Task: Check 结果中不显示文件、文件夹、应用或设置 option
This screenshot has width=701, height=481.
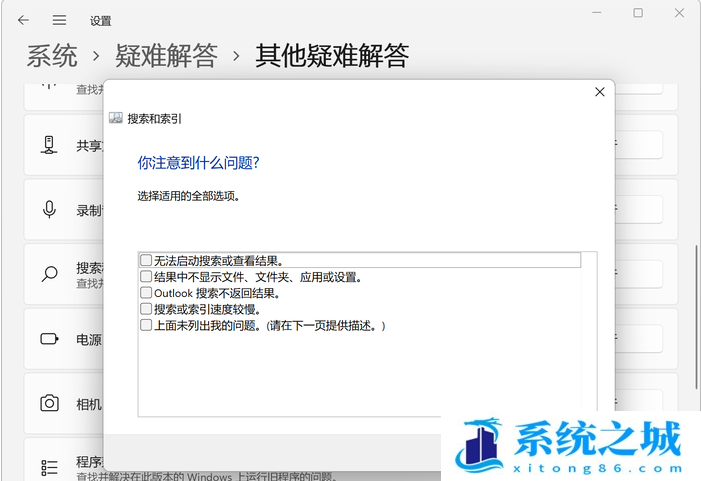Action: 146,277
